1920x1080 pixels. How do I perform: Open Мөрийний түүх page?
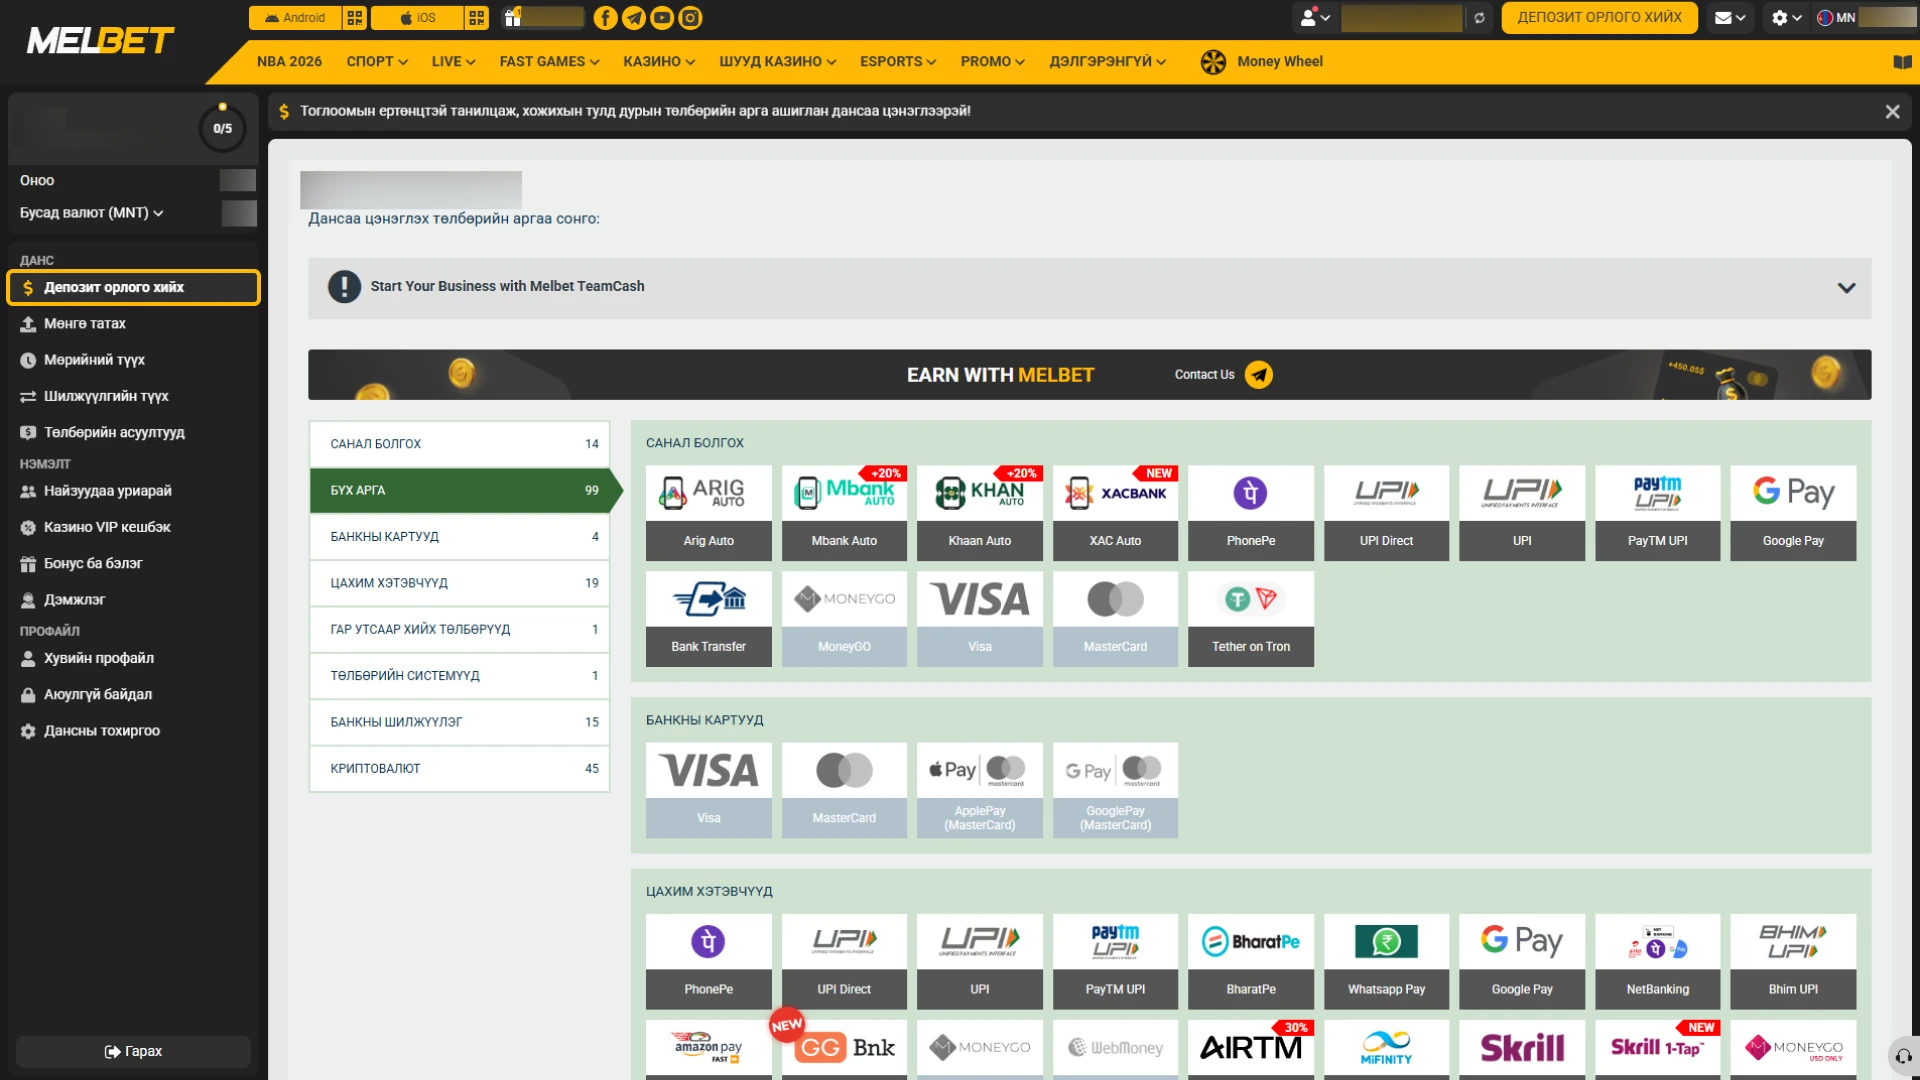(133, 360)
